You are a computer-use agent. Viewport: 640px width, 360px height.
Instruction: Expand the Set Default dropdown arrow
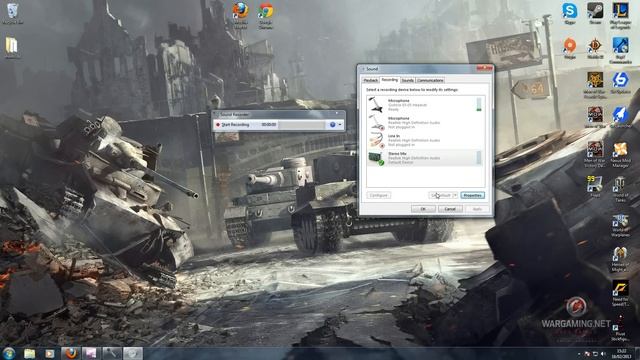coord(455,196)
